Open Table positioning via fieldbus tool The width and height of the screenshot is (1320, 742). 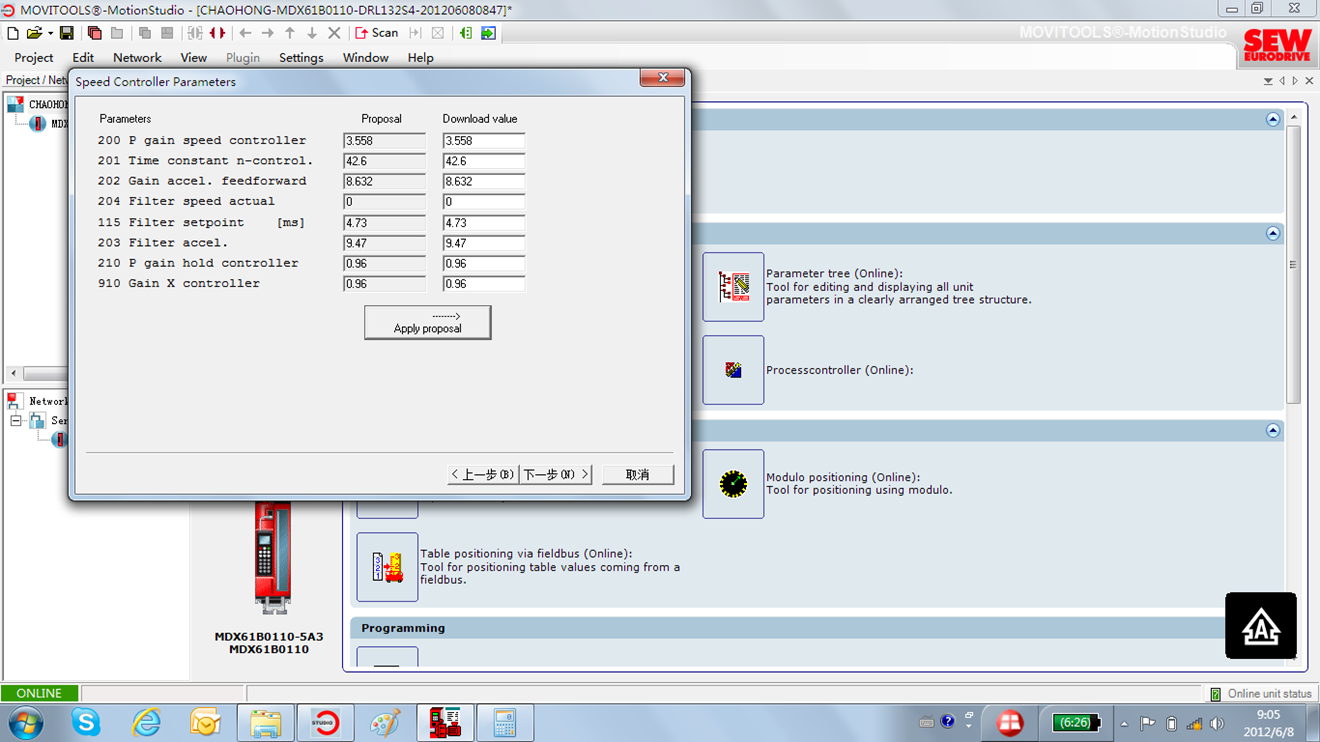[387, 567]
